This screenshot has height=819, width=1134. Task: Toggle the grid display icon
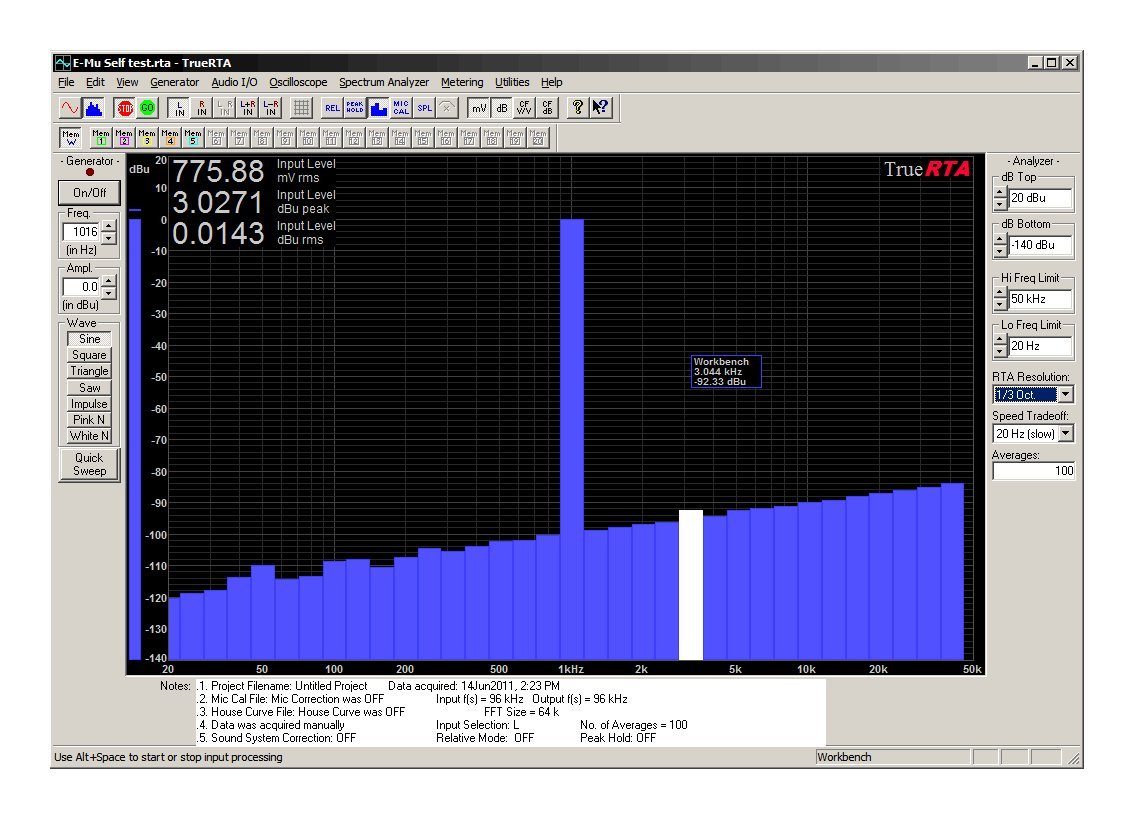click(302, 107)
